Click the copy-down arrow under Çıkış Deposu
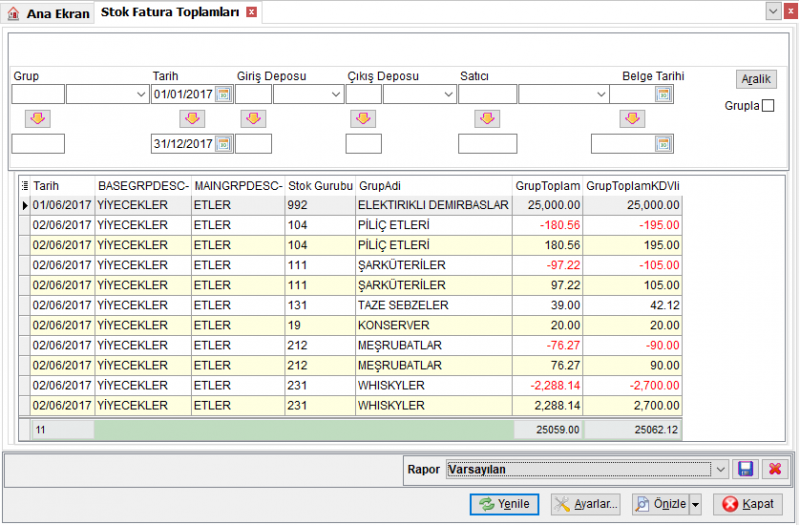Screen dimensions: 800x525 [363, 119]
